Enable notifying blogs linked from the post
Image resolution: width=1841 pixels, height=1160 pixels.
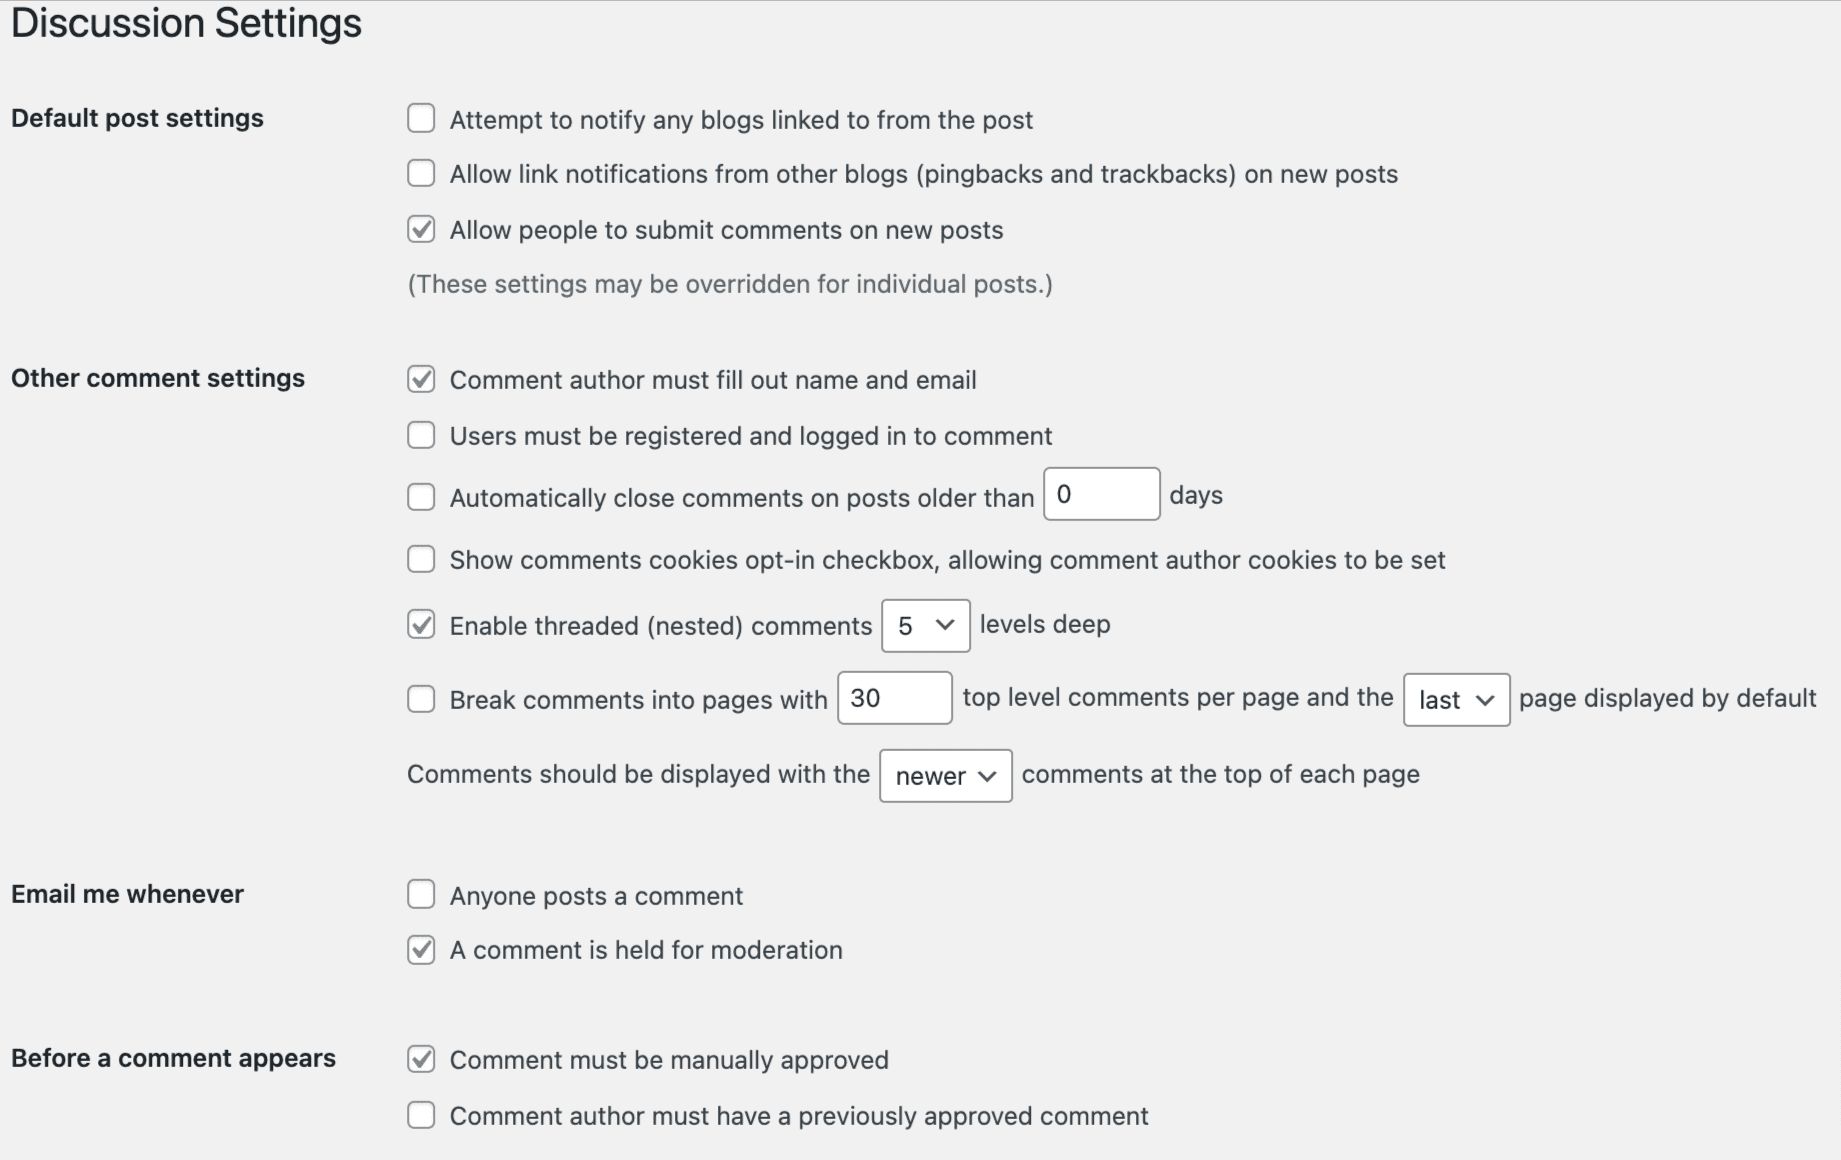tap(421, 118)
